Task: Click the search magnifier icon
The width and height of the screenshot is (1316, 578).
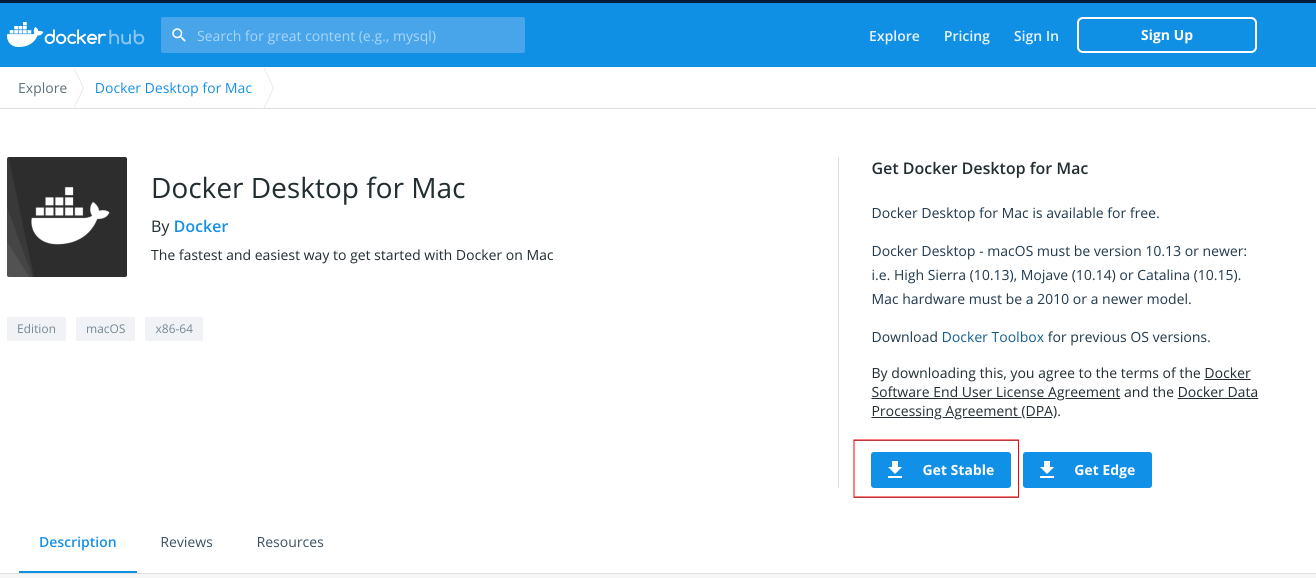Action: pos(179,35)
